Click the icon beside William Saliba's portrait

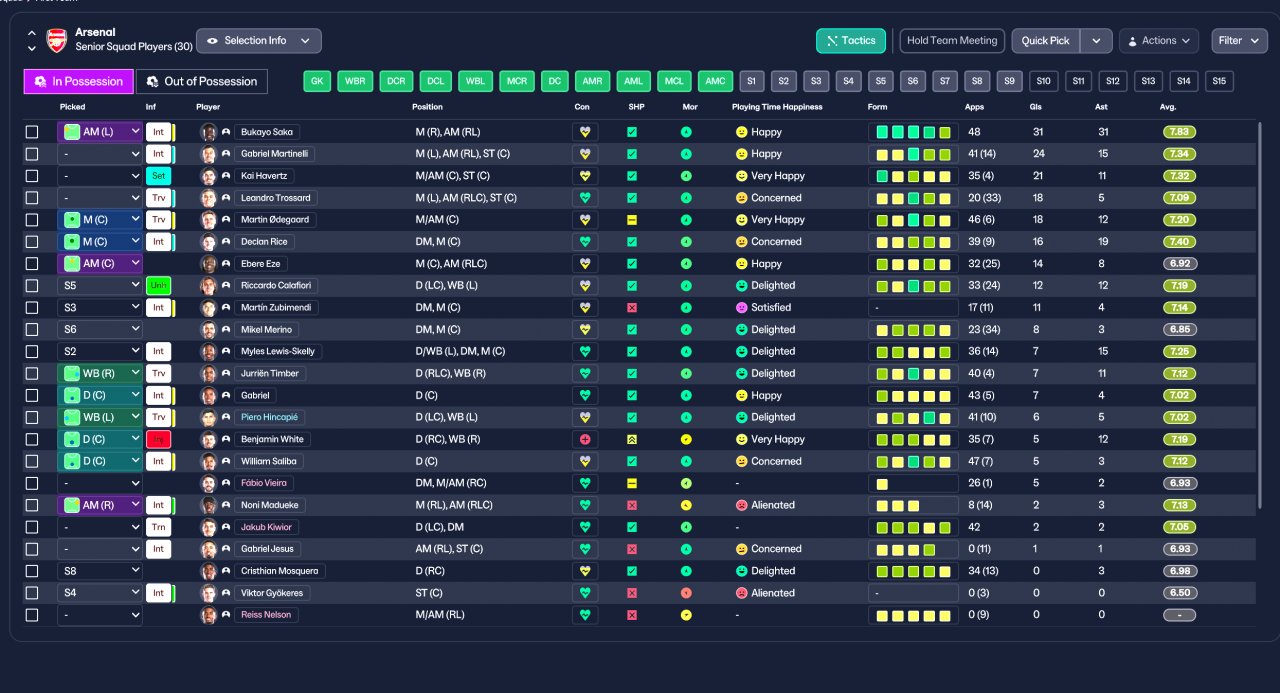point(226,462)
